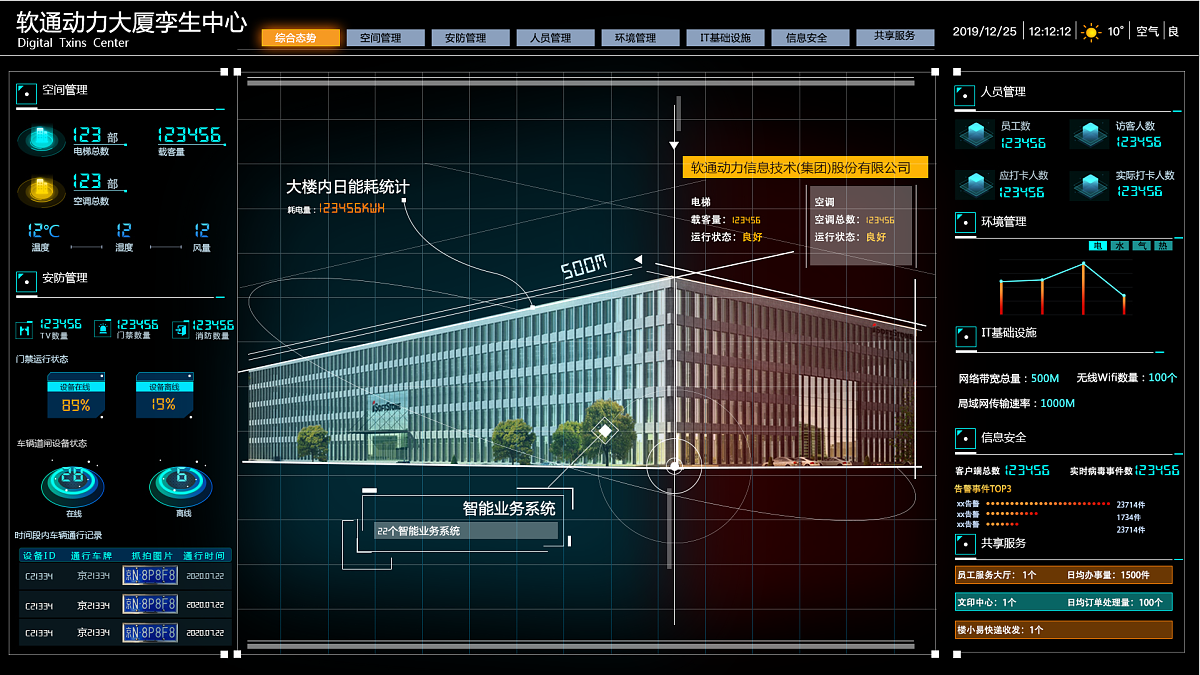Click the 空间管理 panel header icon
Viewport: 1200px width, 675px height.
coord(27,94)
